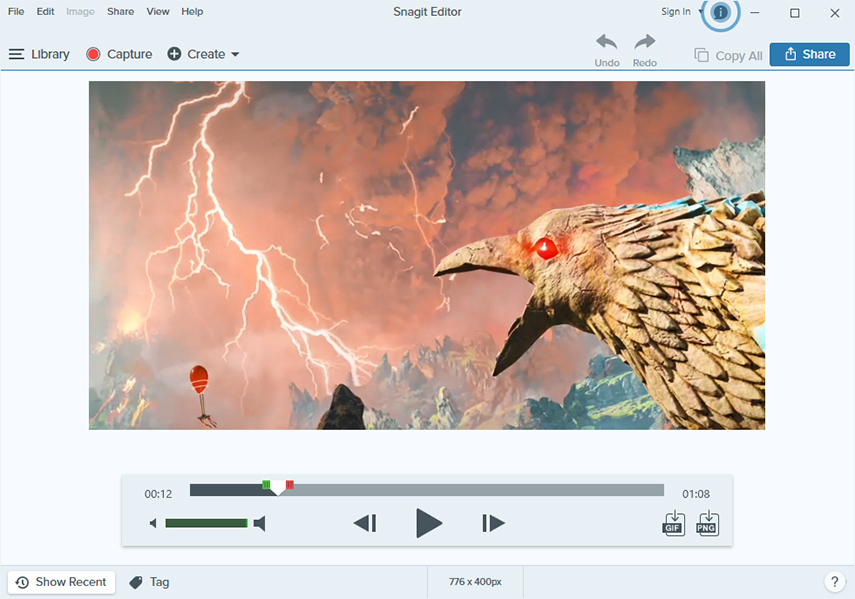Step forward one frame

pyautogui.click(x=493, y=523)
